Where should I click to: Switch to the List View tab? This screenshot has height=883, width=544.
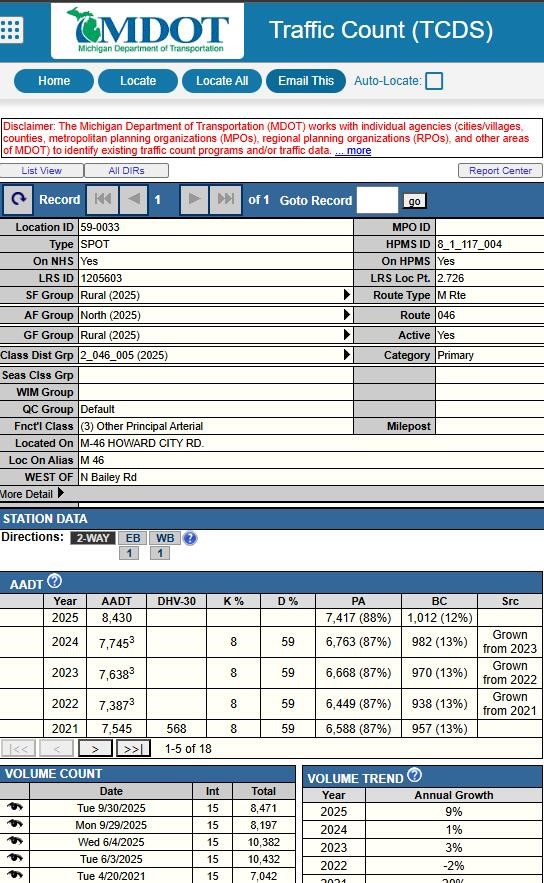point(42,171)
